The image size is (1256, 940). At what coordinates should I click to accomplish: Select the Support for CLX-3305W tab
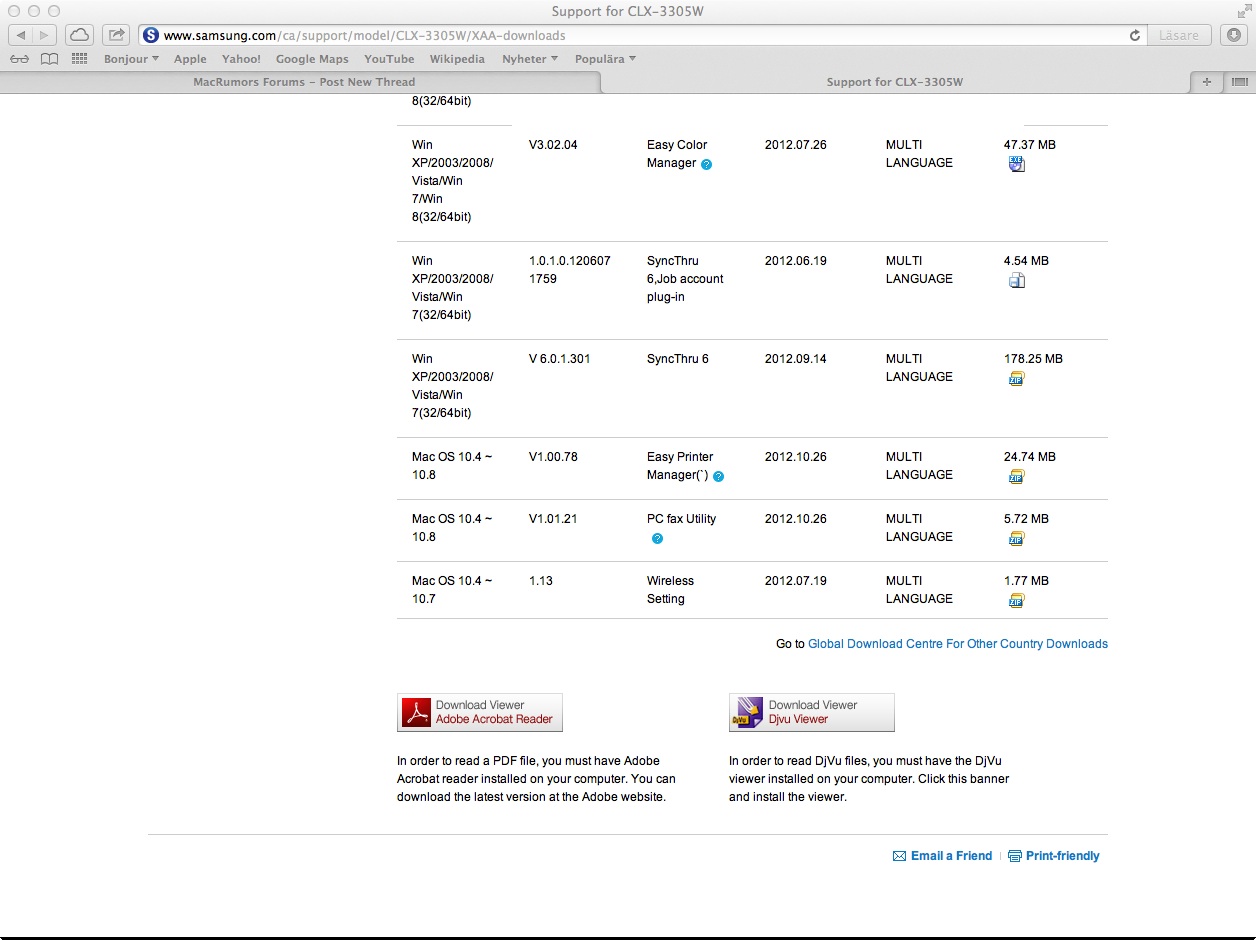point(895,82)
